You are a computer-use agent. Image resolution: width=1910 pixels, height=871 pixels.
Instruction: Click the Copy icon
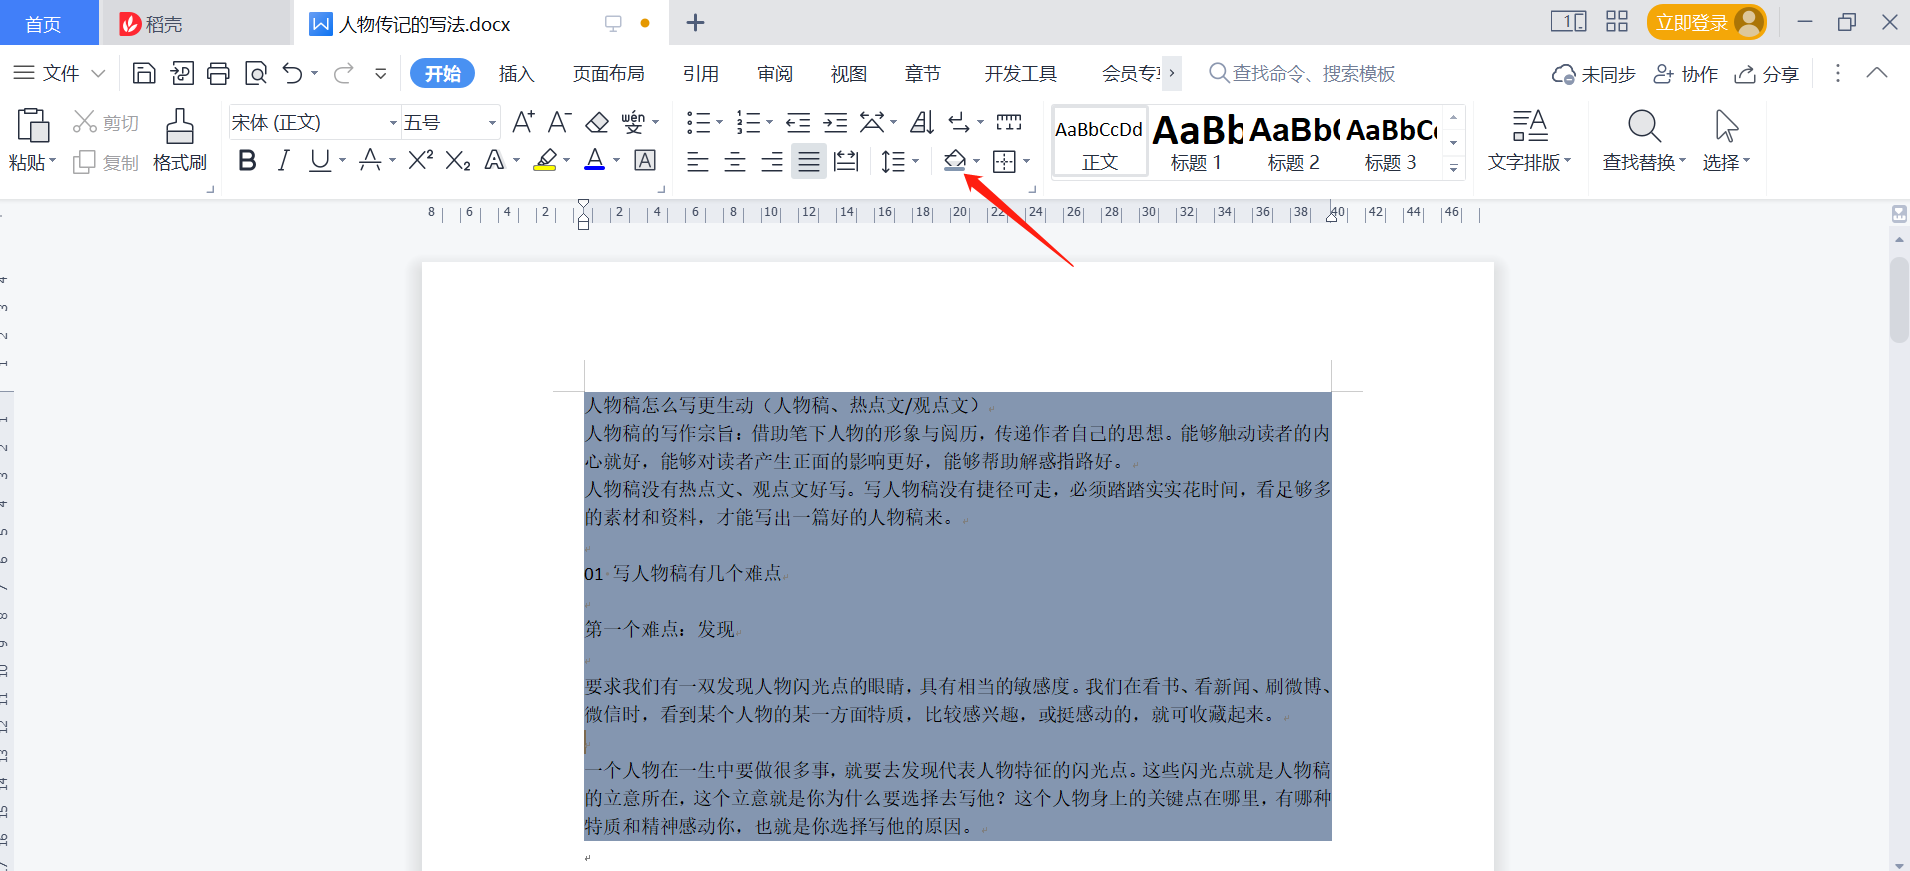84,162
